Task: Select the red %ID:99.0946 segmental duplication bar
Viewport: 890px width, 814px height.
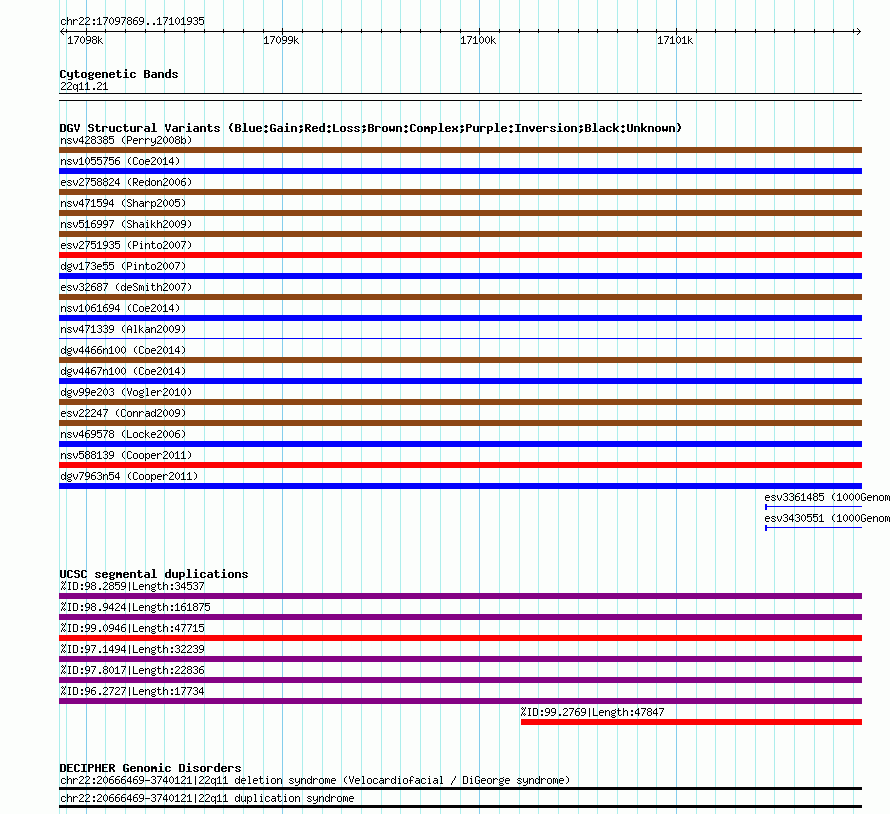Action: coord(460,638)
